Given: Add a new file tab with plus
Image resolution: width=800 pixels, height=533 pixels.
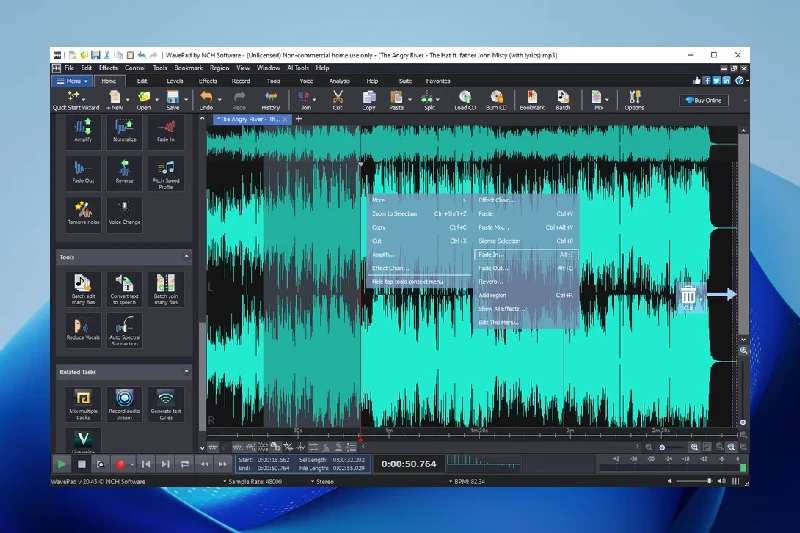Looking at the screenshot, I should click(x=299, y=119).
